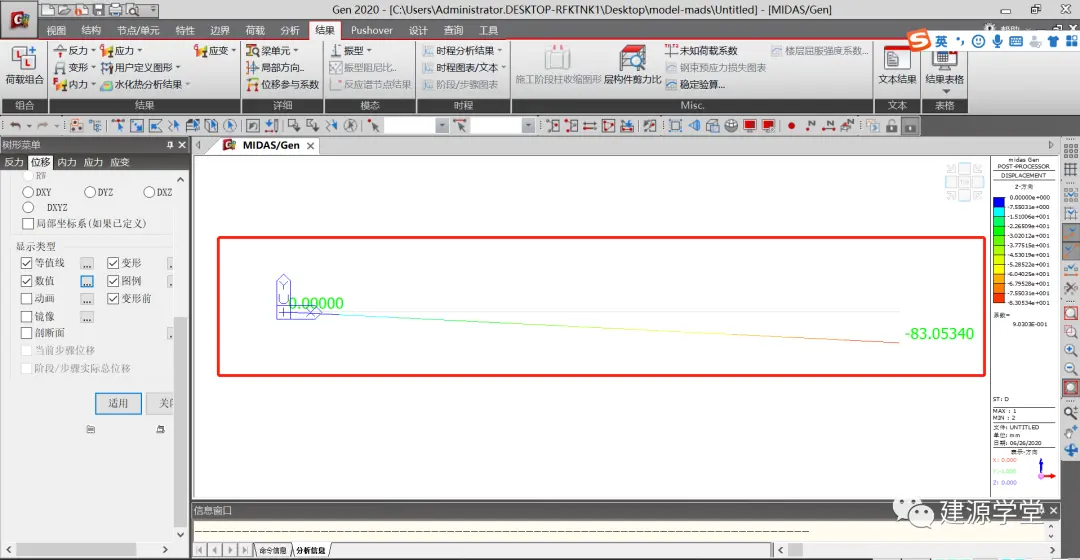Open the 未知荷载系数 unknown load factor tool
The width and height of the screenshot is (1080, 560).
(x=701, y=50)
